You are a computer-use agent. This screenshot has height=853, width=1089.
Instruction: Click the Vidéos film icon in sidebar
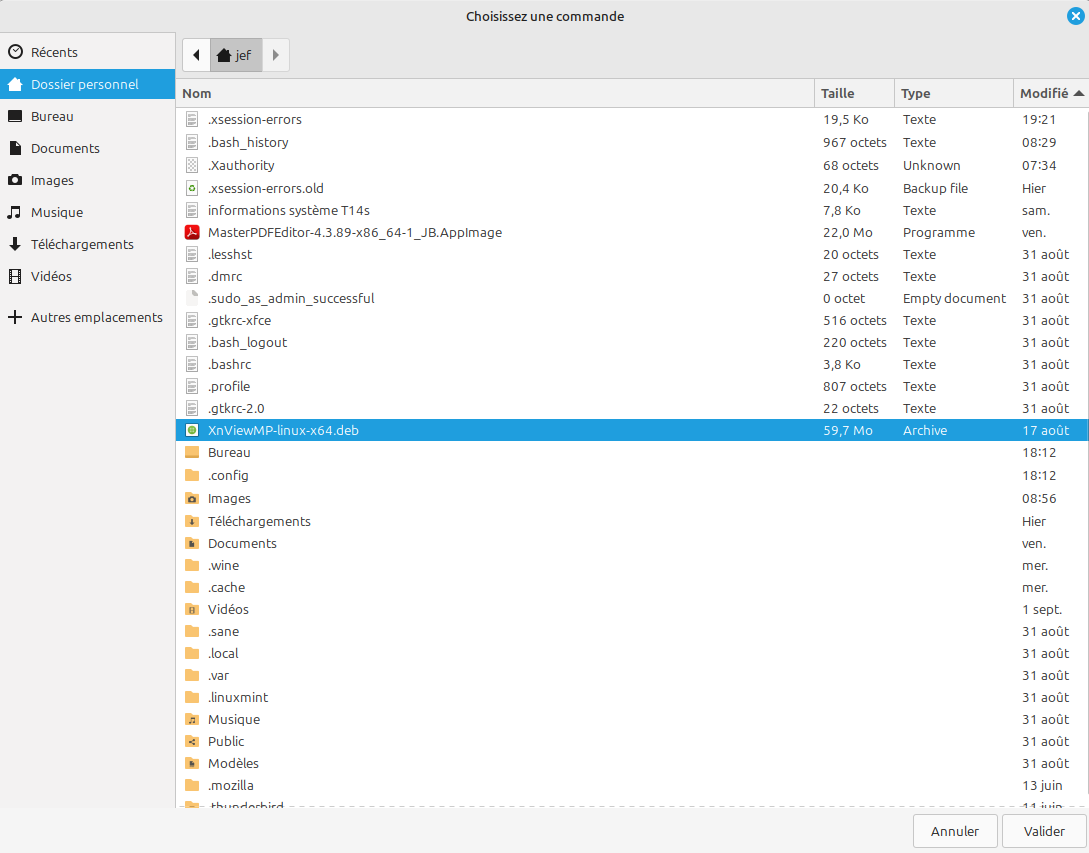pos(15,276)
